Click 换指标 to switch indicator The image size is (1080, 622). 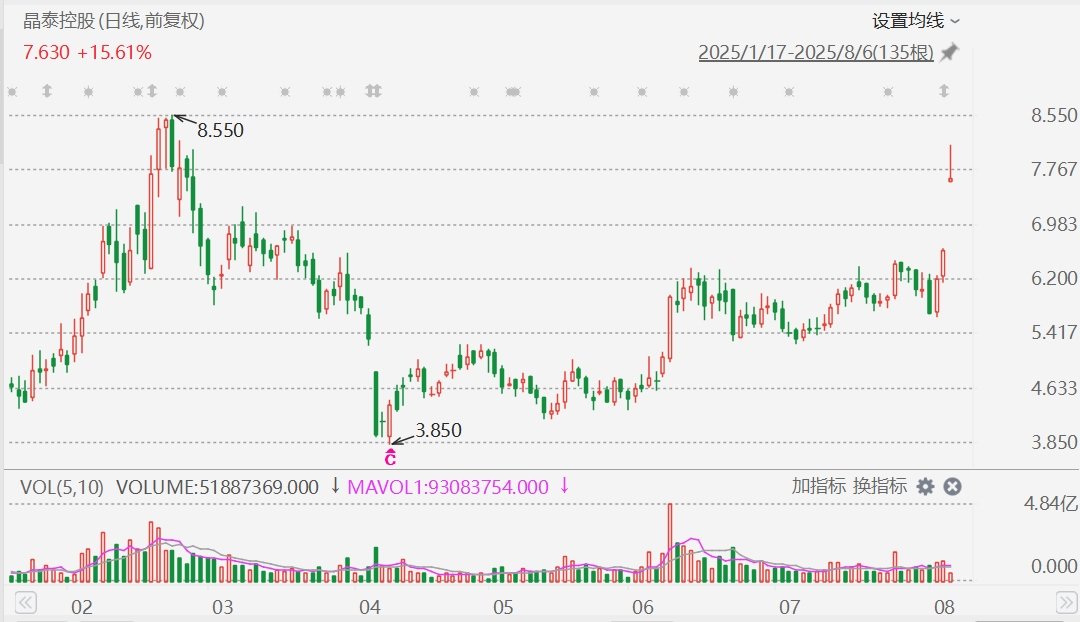tap(879, 486)
